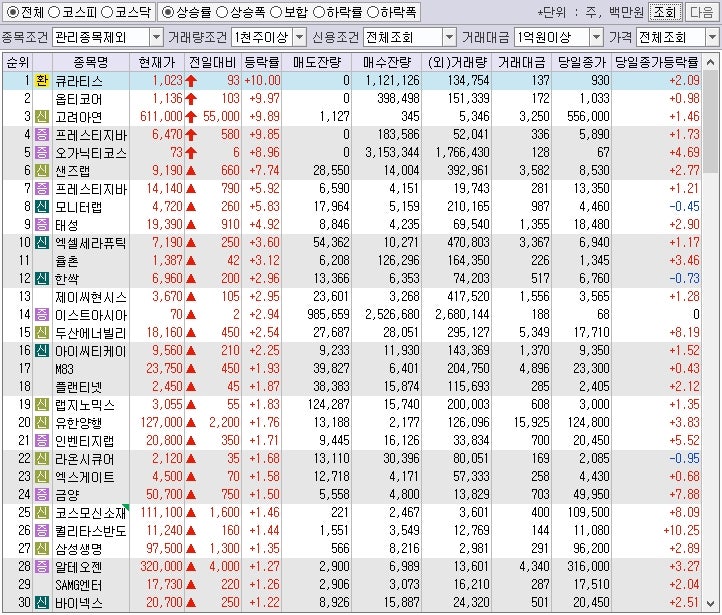The image size is (722, 615).
Task: Click the 증 badge next to 금양
Action: tap(42, 494)
